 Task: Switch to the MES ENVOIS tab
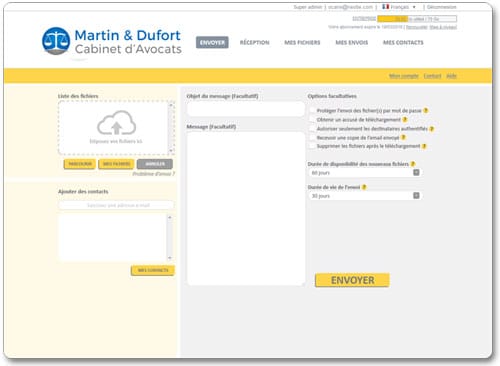(352, 42)
